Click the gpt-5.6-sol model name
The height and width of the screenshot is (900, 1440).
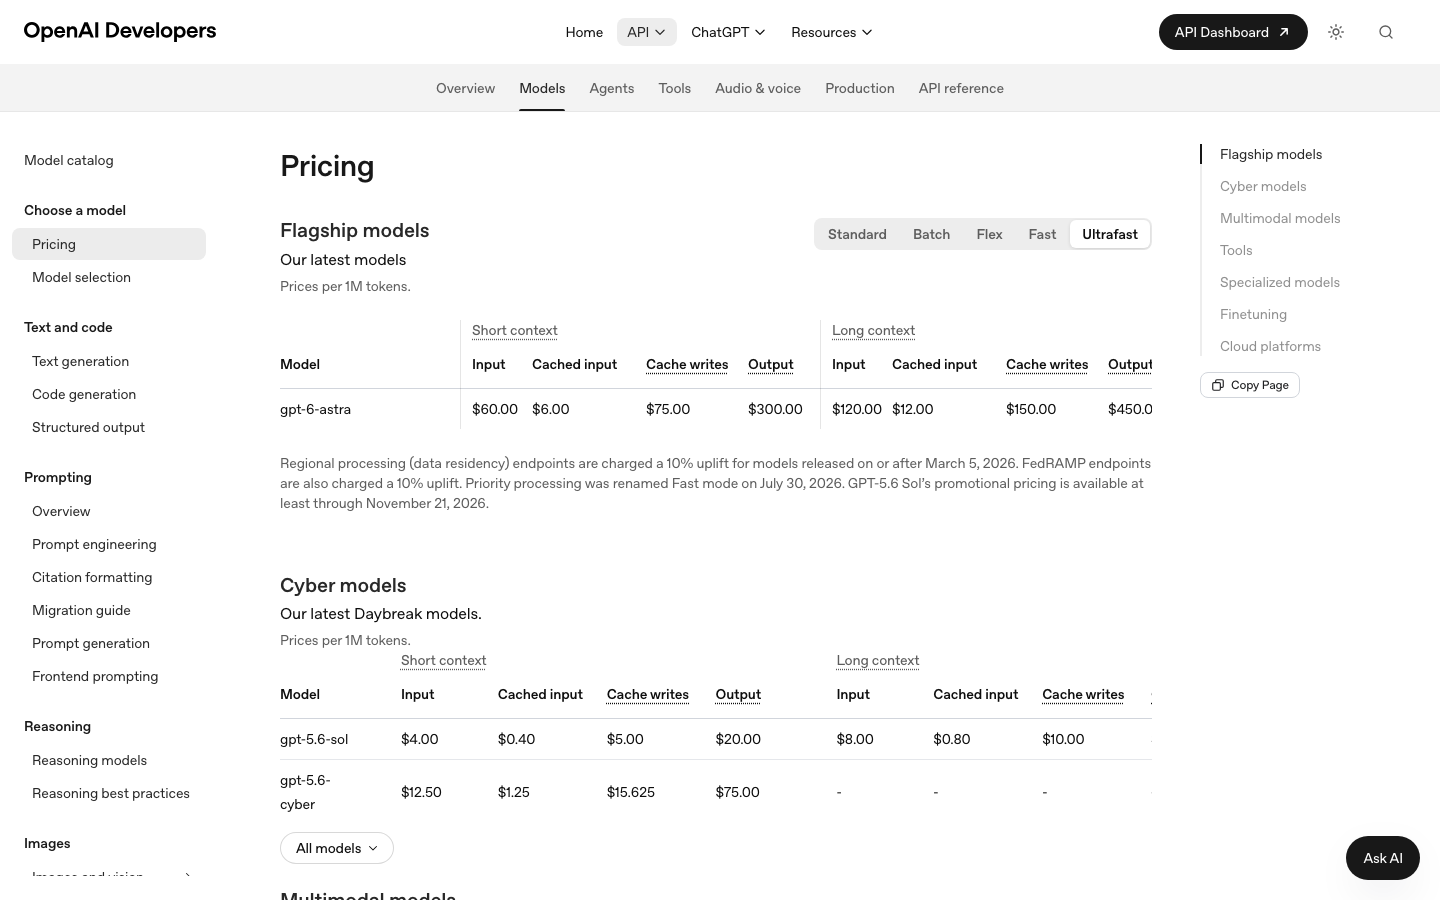point(314,739)
